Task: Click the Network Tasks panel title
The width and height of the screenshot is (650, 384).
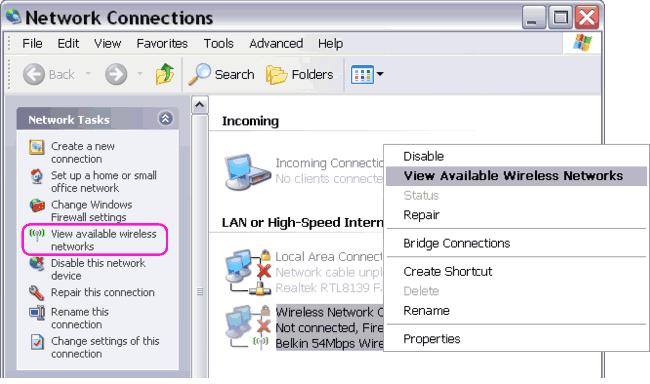Action: point(69,120)
